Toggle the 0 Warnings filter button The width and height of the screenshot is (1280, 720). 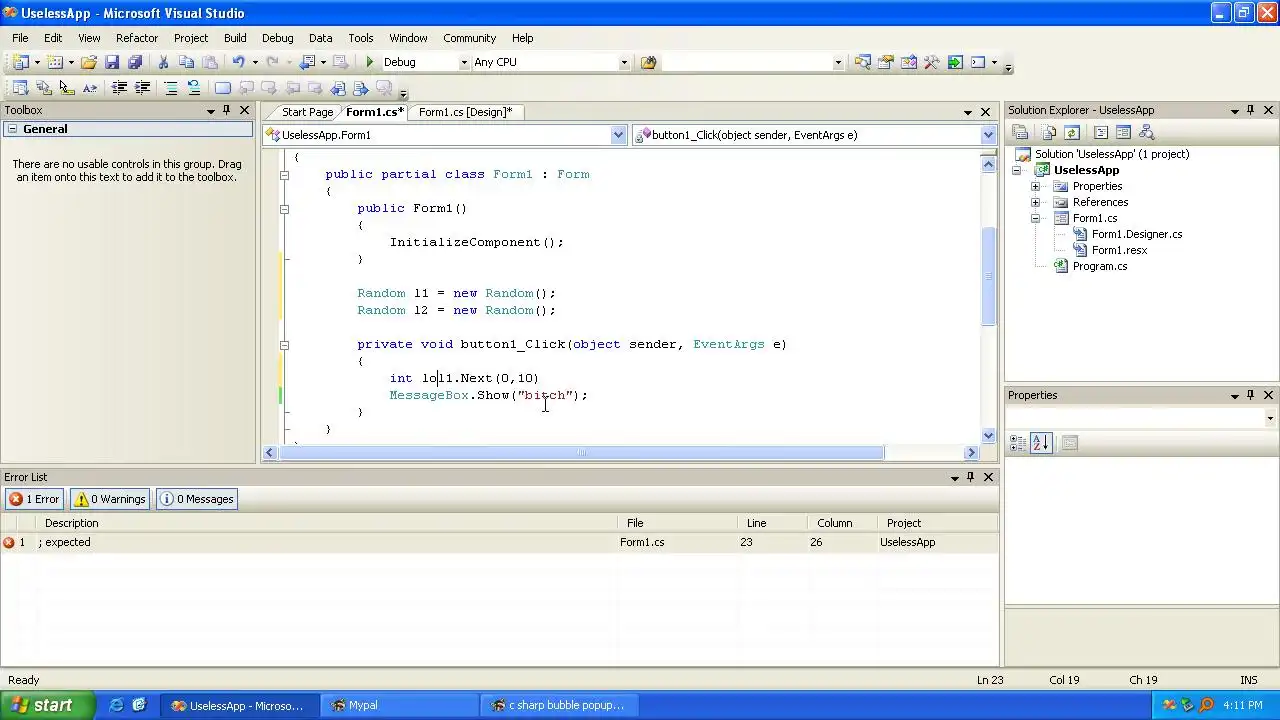[x=109, y=499]
